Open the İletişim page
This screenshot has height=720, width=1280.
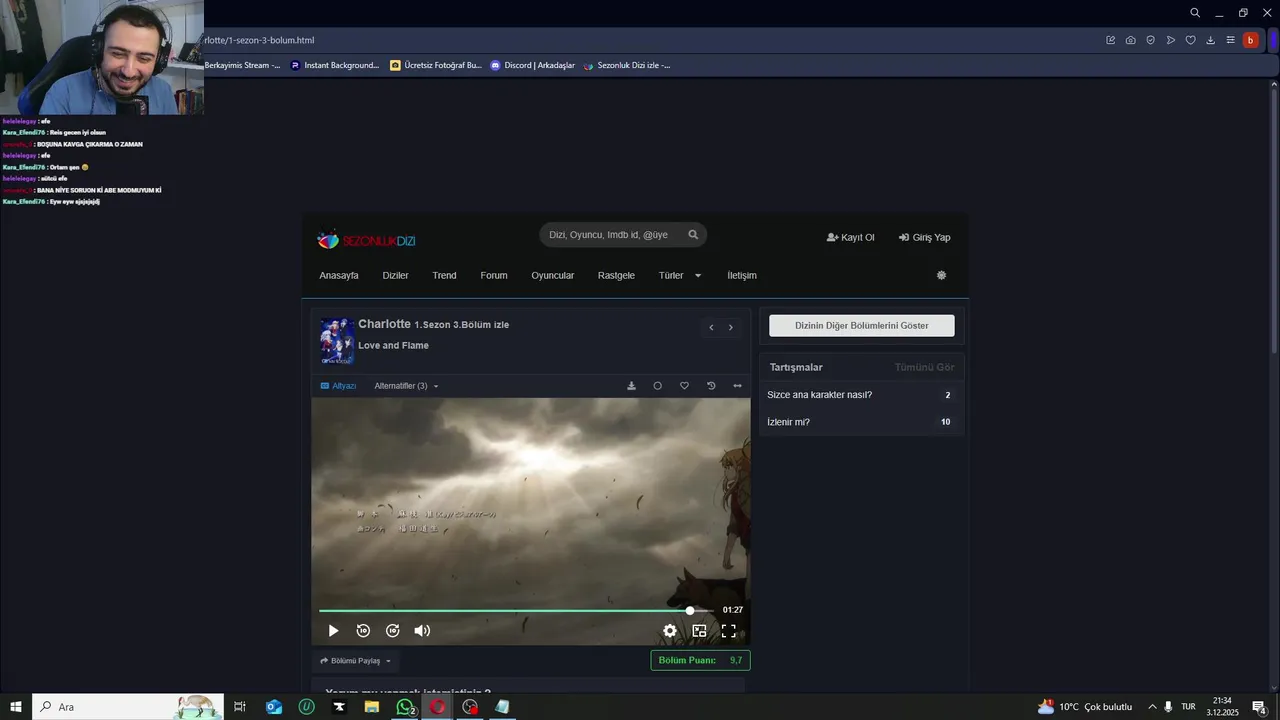(x=742, y=275)
